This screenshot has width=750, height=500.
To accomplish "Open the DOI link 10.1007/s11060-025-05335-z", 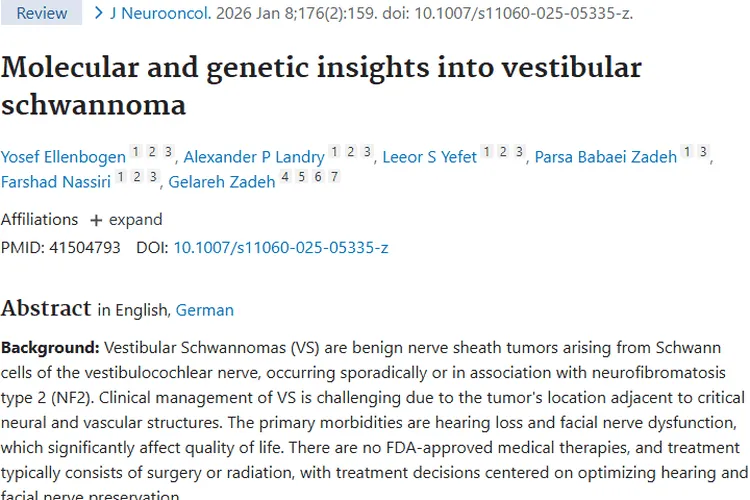I will click(281, 246).
